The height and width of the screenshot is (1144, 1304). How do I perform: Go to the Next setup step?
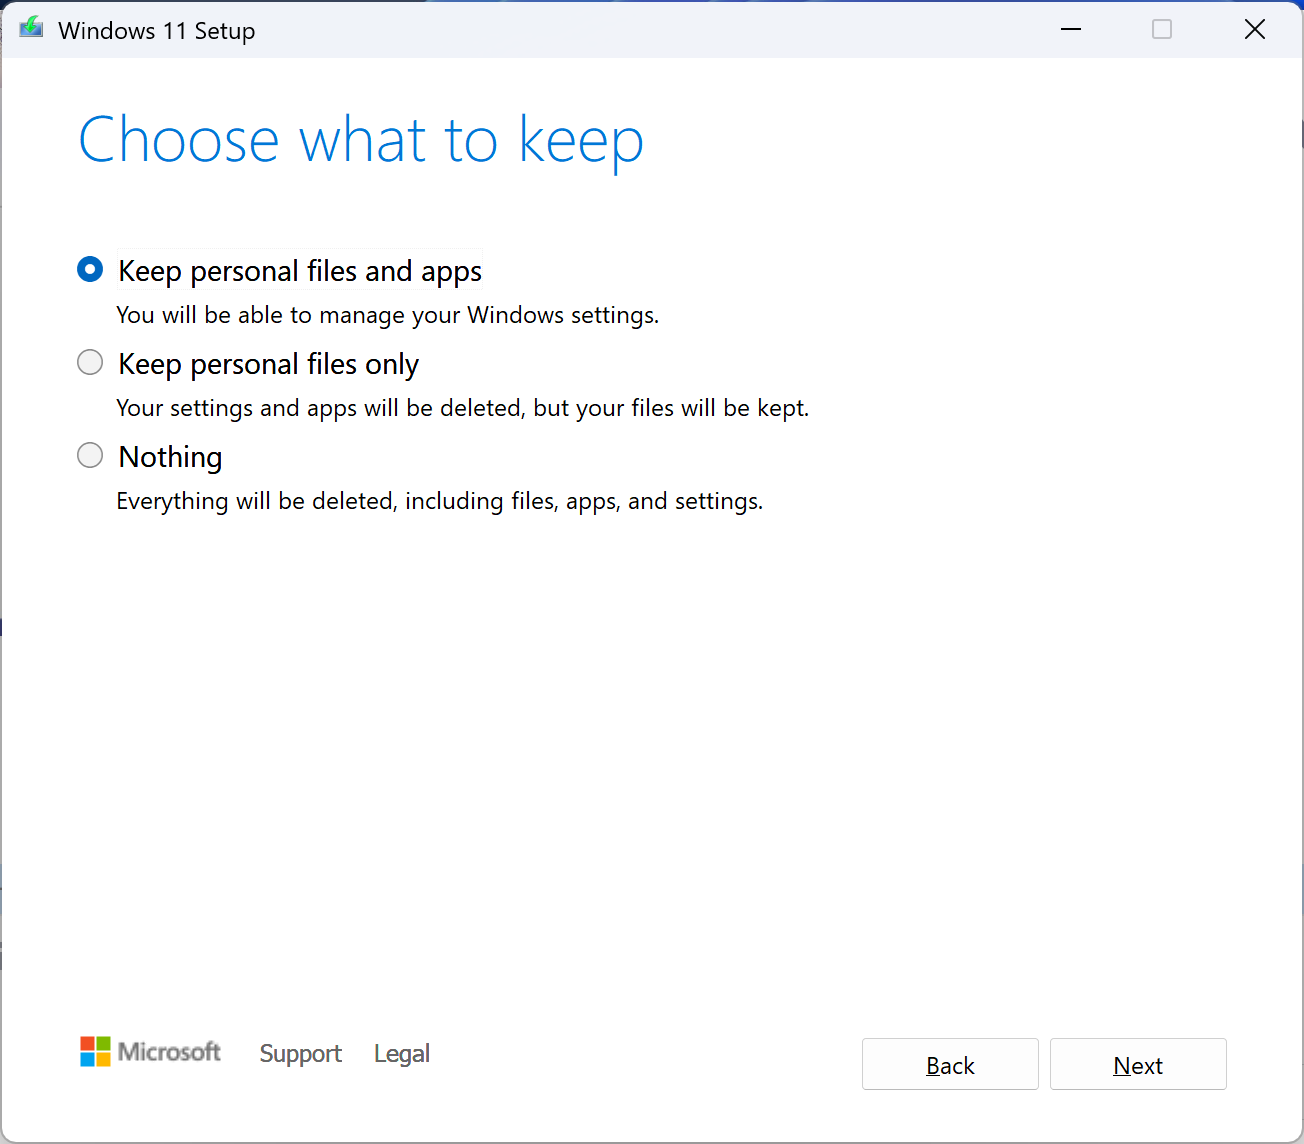pyautogui.click(x=1138, y=1064)
